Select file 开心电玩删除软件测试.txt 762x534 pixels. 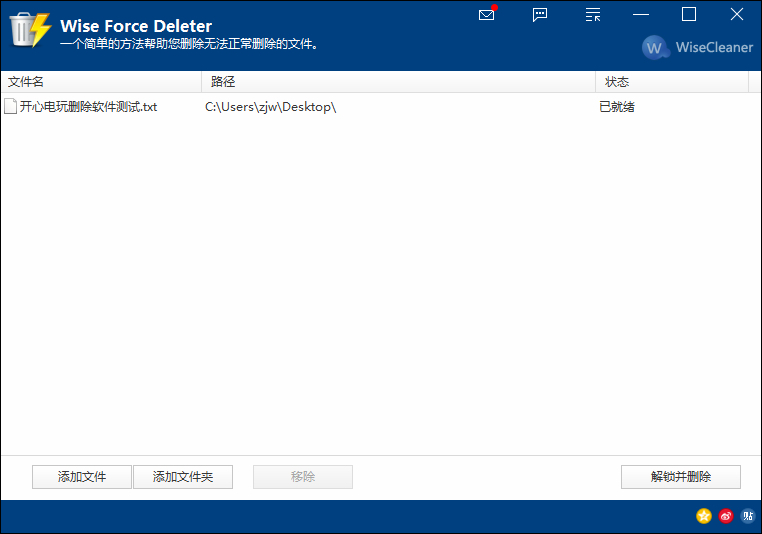click(88, 107)
